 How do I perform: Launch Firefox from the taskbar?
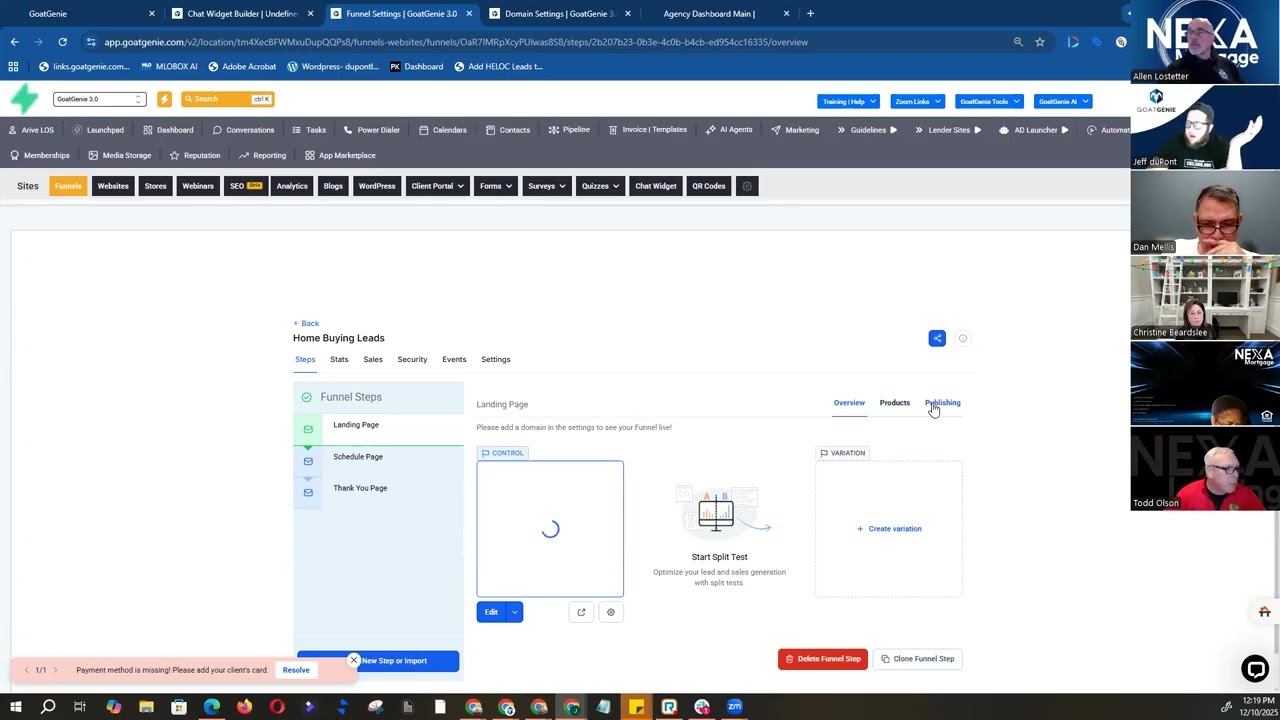(244, 707)
